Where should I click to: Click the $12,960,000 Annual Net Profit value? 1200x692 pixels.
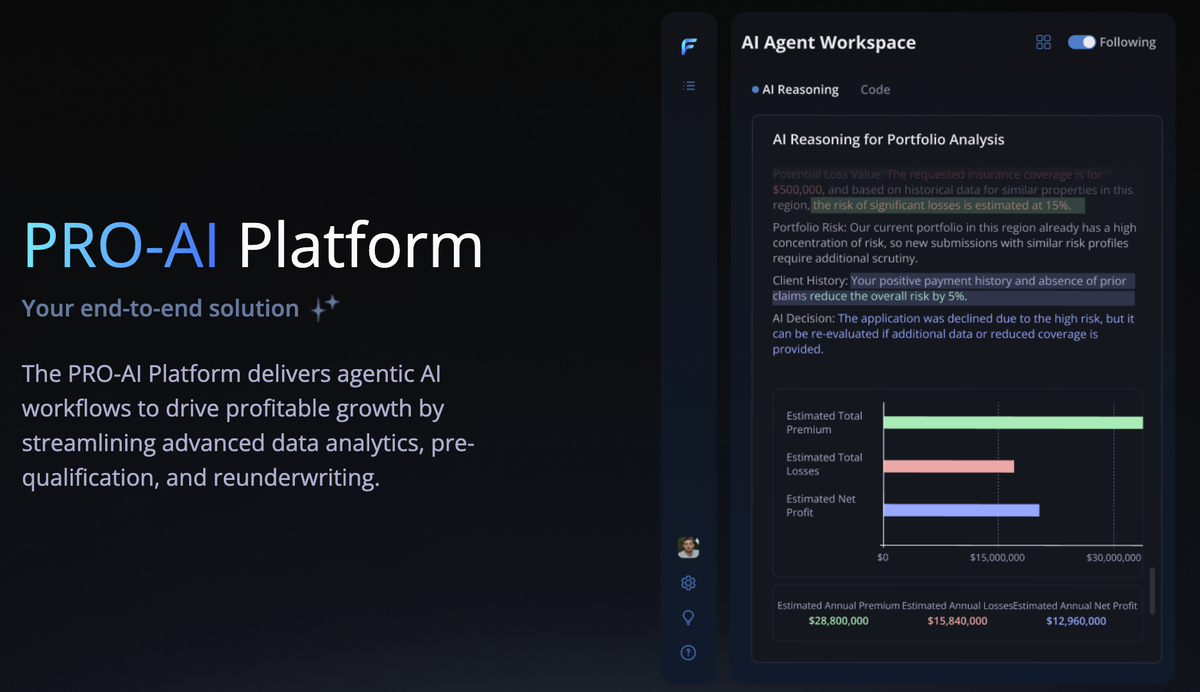pyautogui.click(x=1075, y=620)
